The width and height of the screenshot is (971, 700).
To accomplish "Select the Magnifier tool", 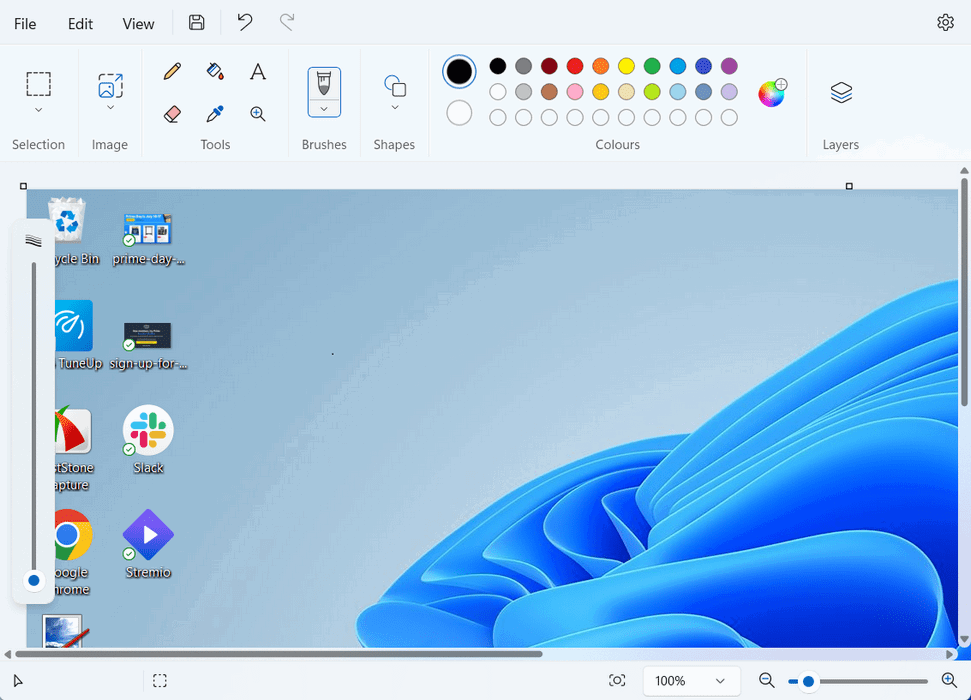I will [x=258, y=113].
